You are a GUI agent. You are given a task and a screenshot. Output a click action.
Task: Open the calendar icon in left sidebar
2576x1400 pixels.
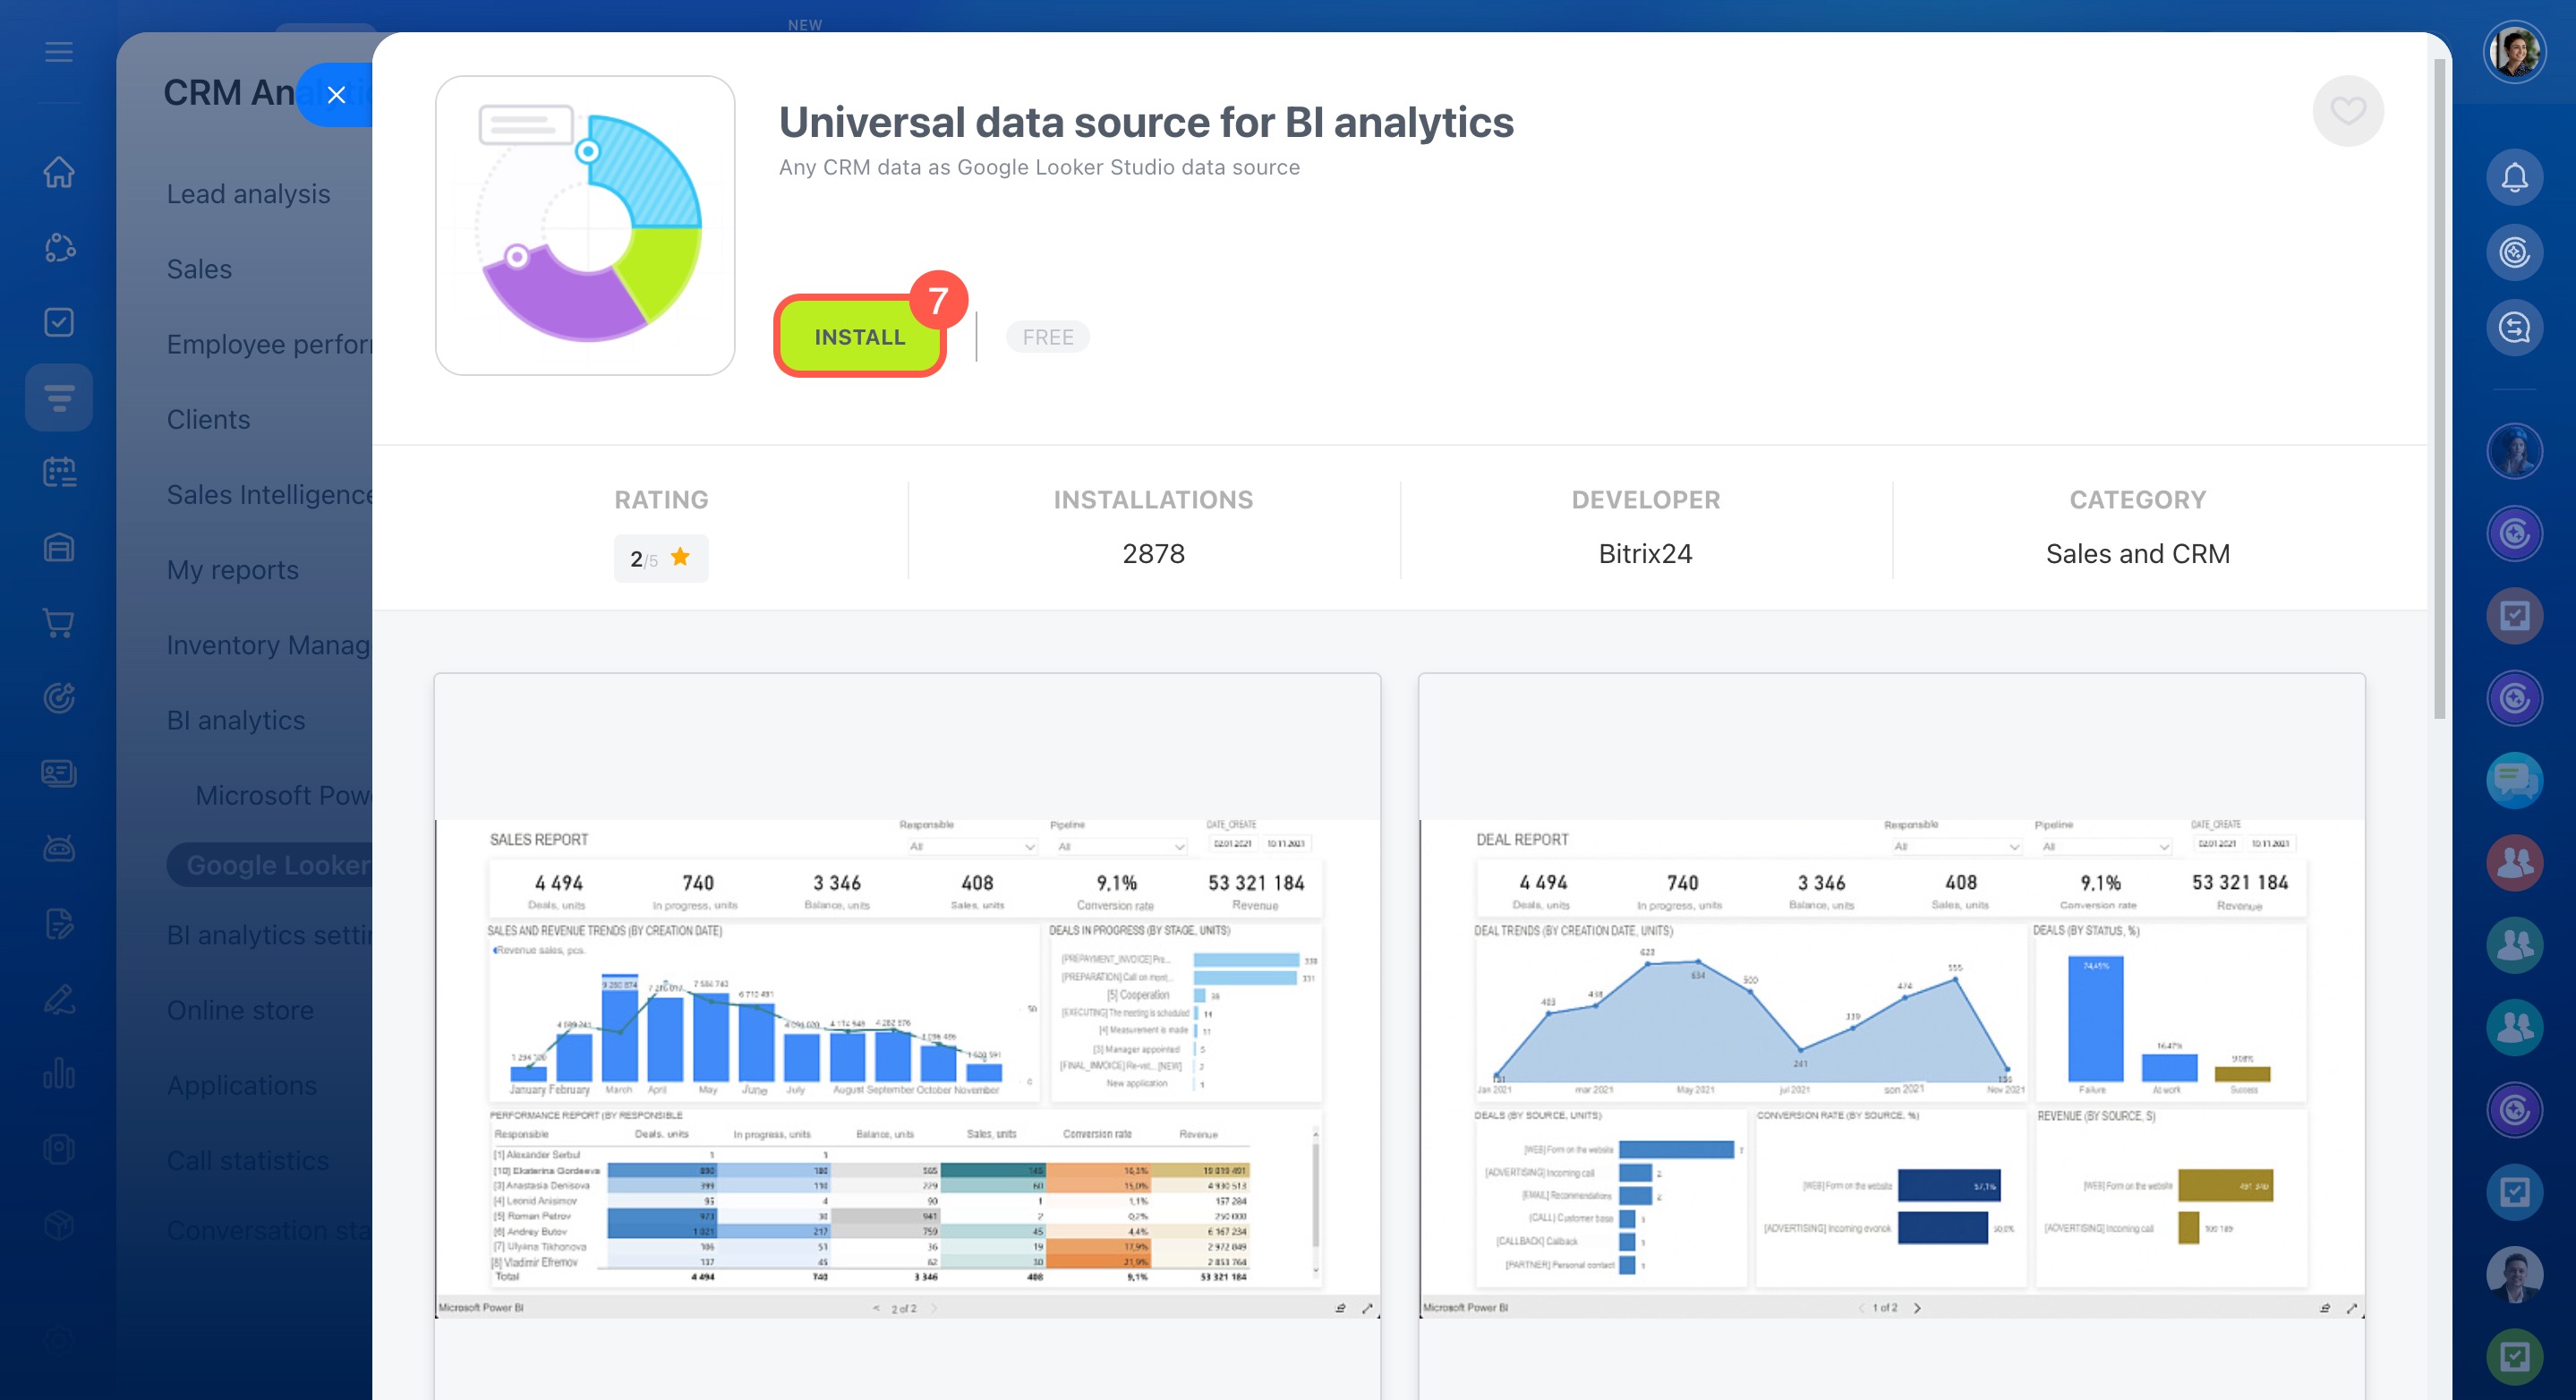59,472
